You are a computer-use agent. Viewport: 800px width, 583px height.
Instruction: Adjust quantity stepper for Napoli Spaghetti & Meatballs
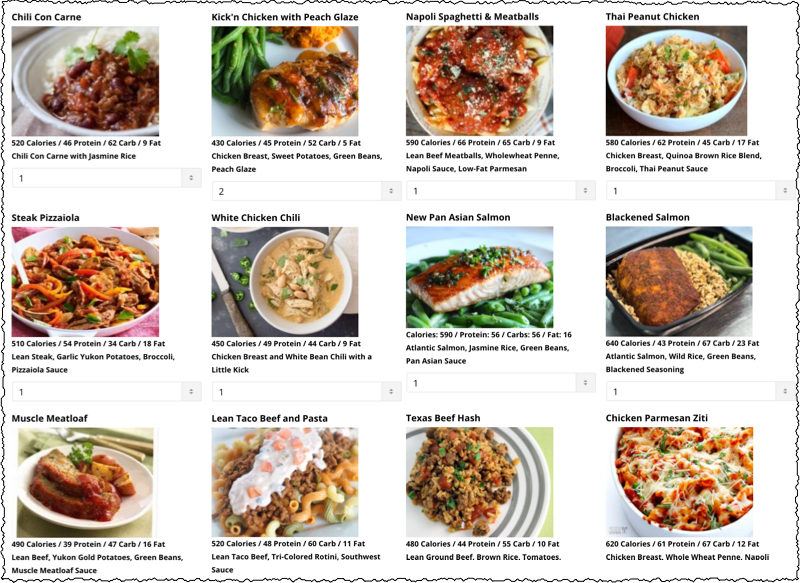[x=586, y=191]
